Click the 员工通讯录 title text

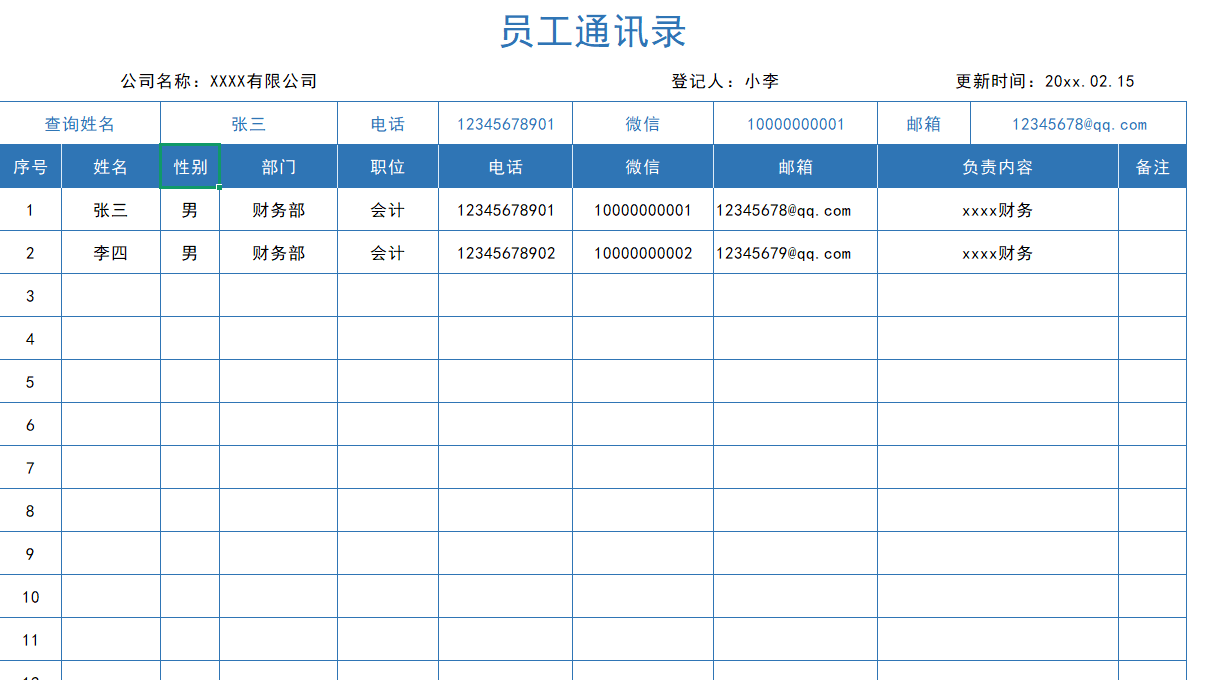pyautogui.click(x=593, y=31)
